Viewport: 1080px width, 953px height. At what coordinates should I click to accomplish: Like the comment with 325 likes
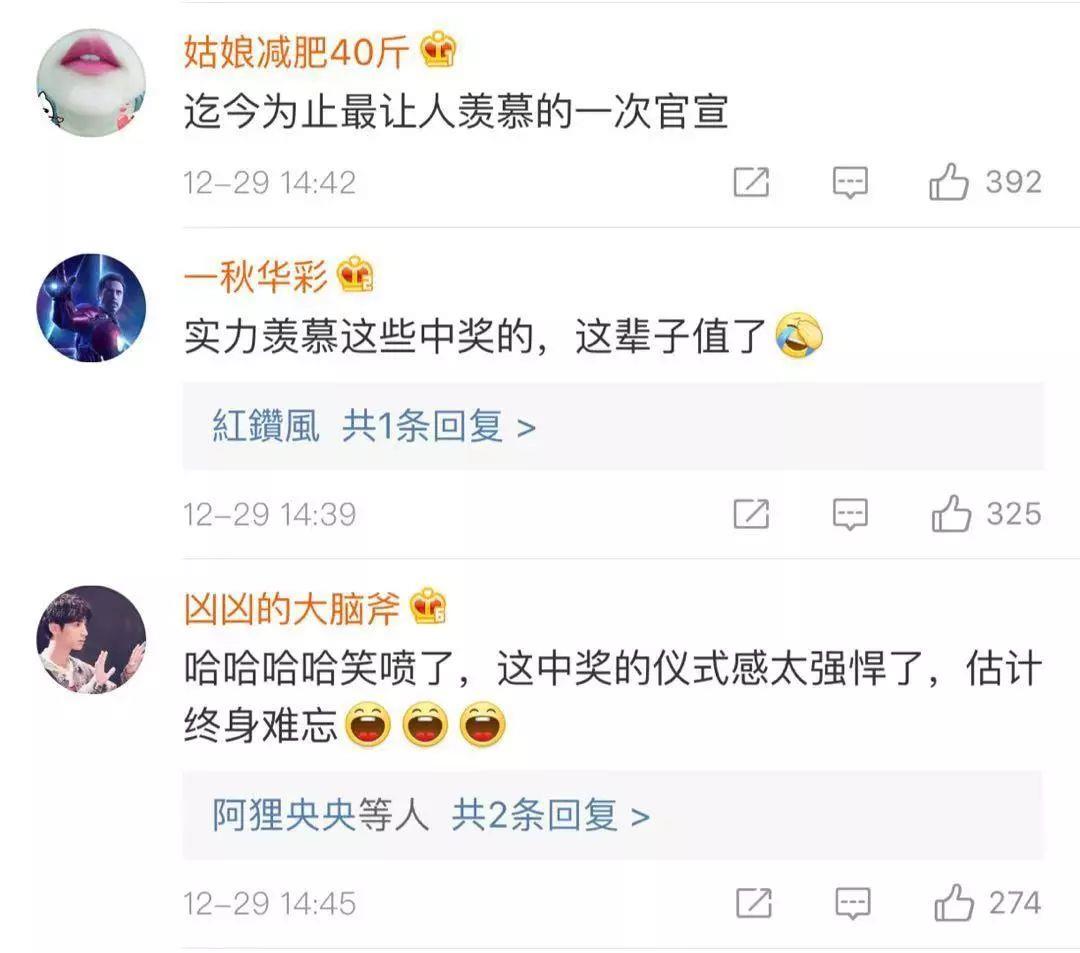point(951,514)
